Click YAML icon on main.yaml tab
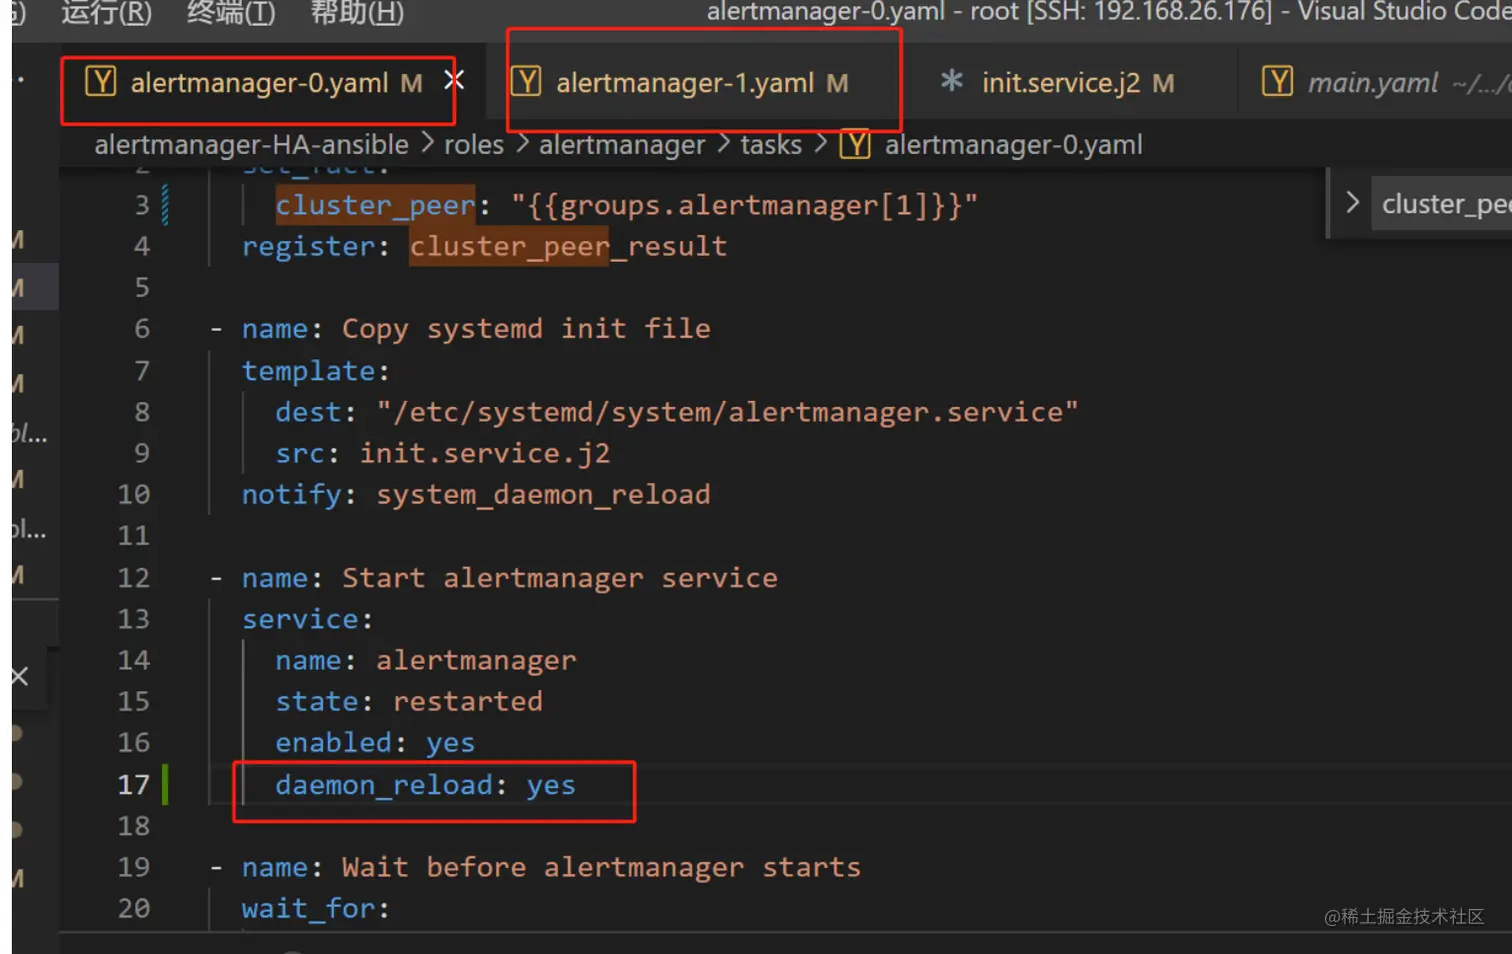Screen dimensions: 1512x954 point(1277,81)
